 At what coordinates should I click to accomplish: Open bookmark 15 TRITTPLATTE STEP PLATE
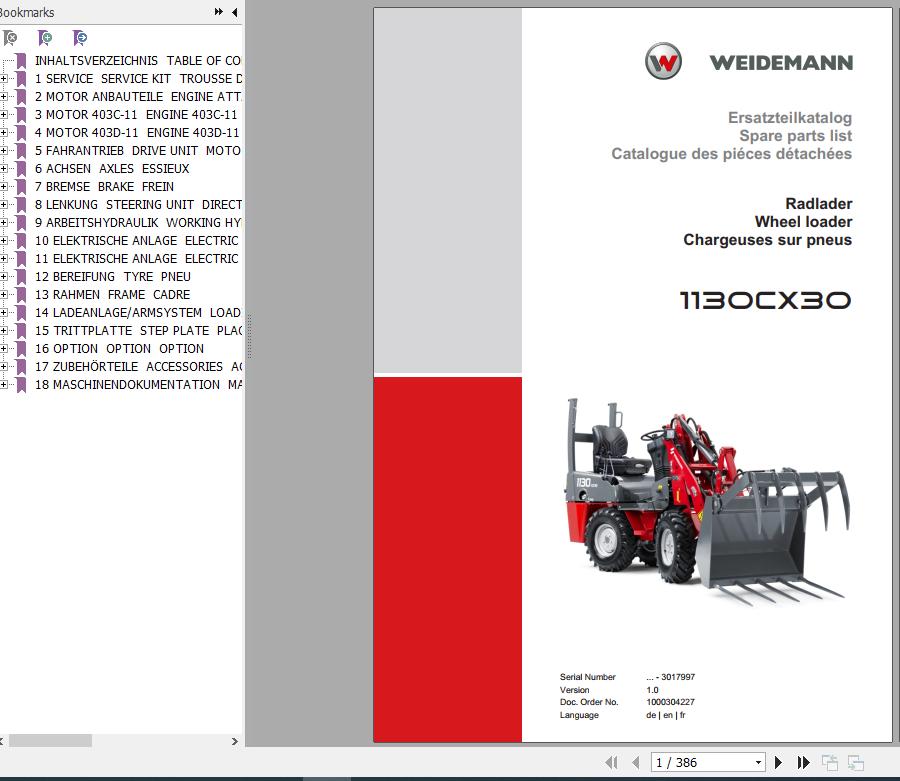click(x=138, y=331)
